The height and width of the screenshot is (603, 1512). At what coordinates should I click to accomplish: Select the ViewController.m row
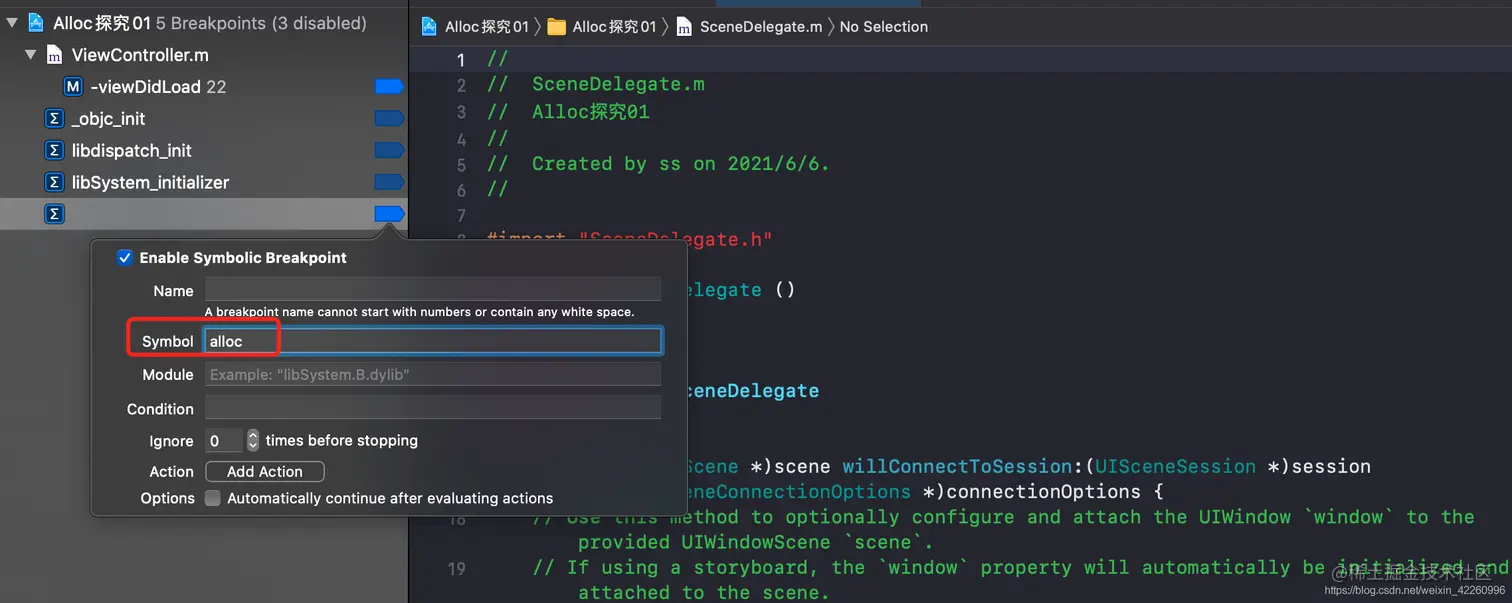pos(204,55)
